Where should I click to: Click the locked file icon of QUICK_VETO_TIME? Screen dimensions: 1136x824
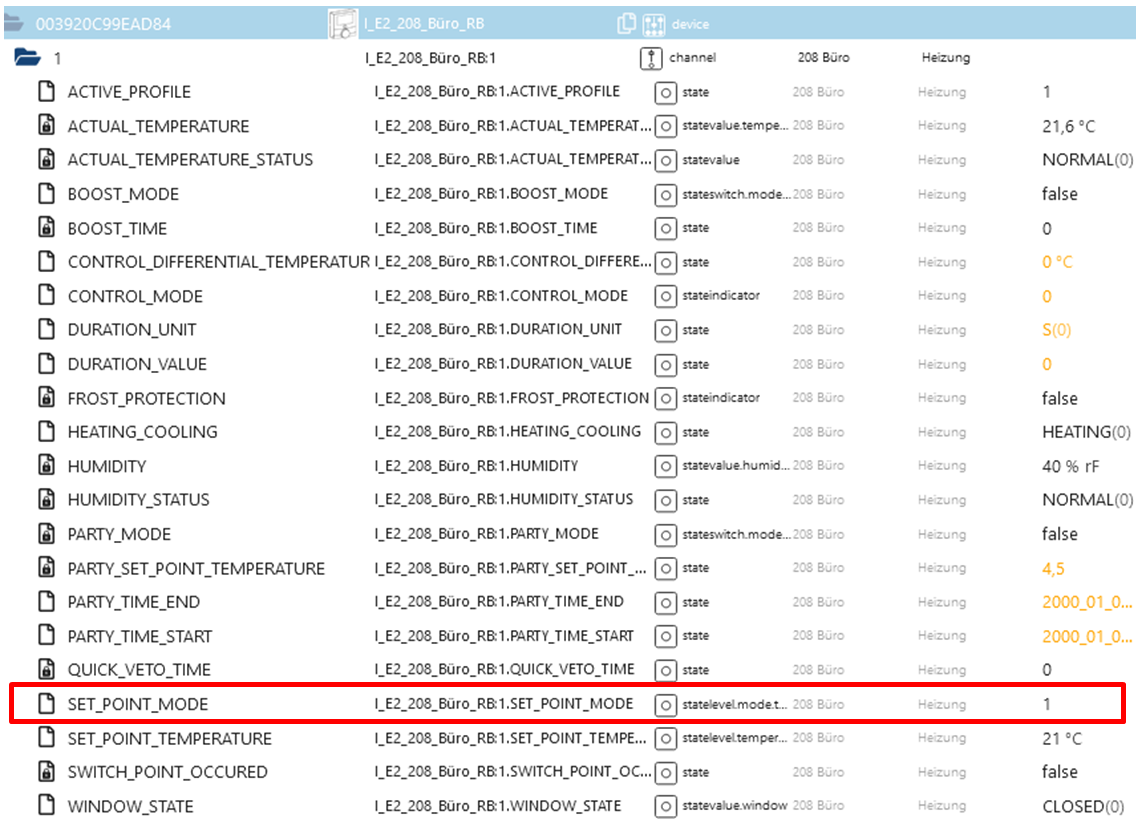coord(46,670)
